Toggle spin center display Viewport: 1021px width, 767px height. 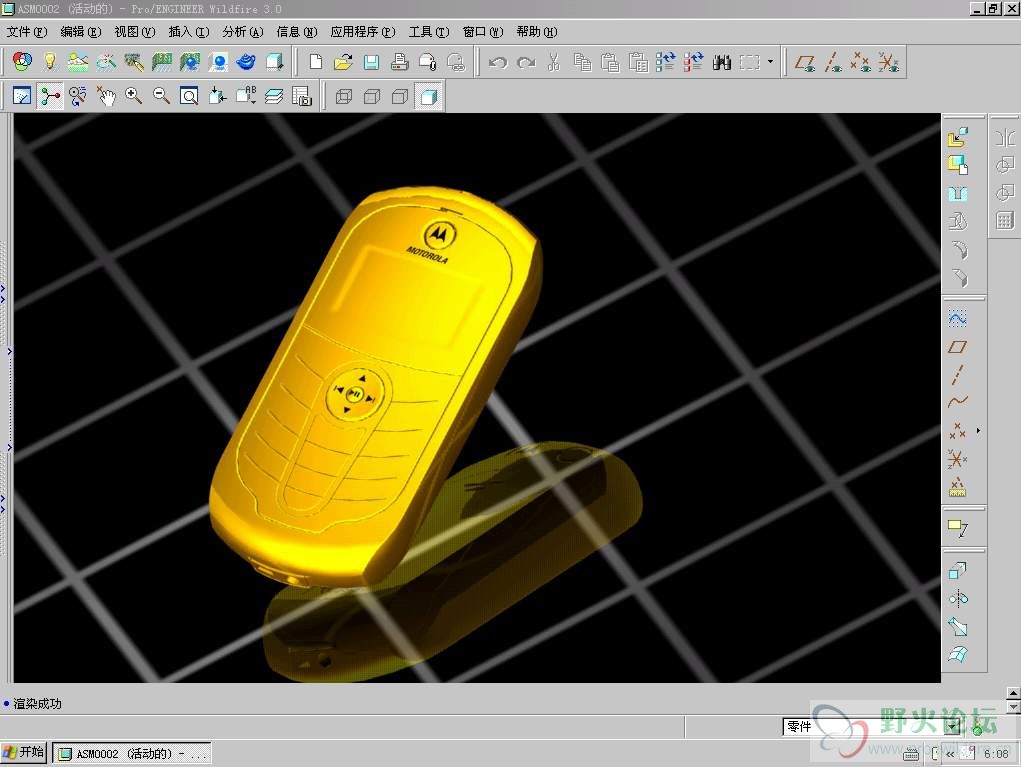tap(50, 96)
